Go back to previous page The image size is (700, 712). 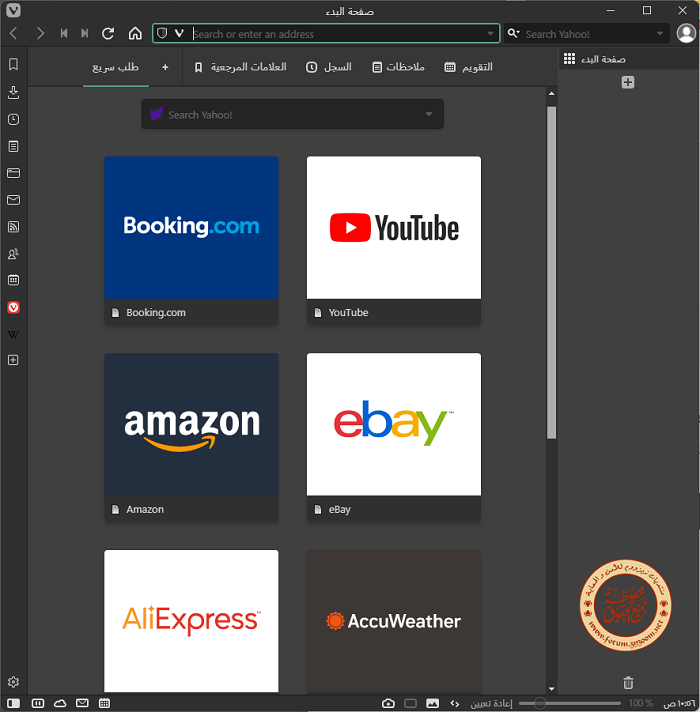[x=14, y=33]
